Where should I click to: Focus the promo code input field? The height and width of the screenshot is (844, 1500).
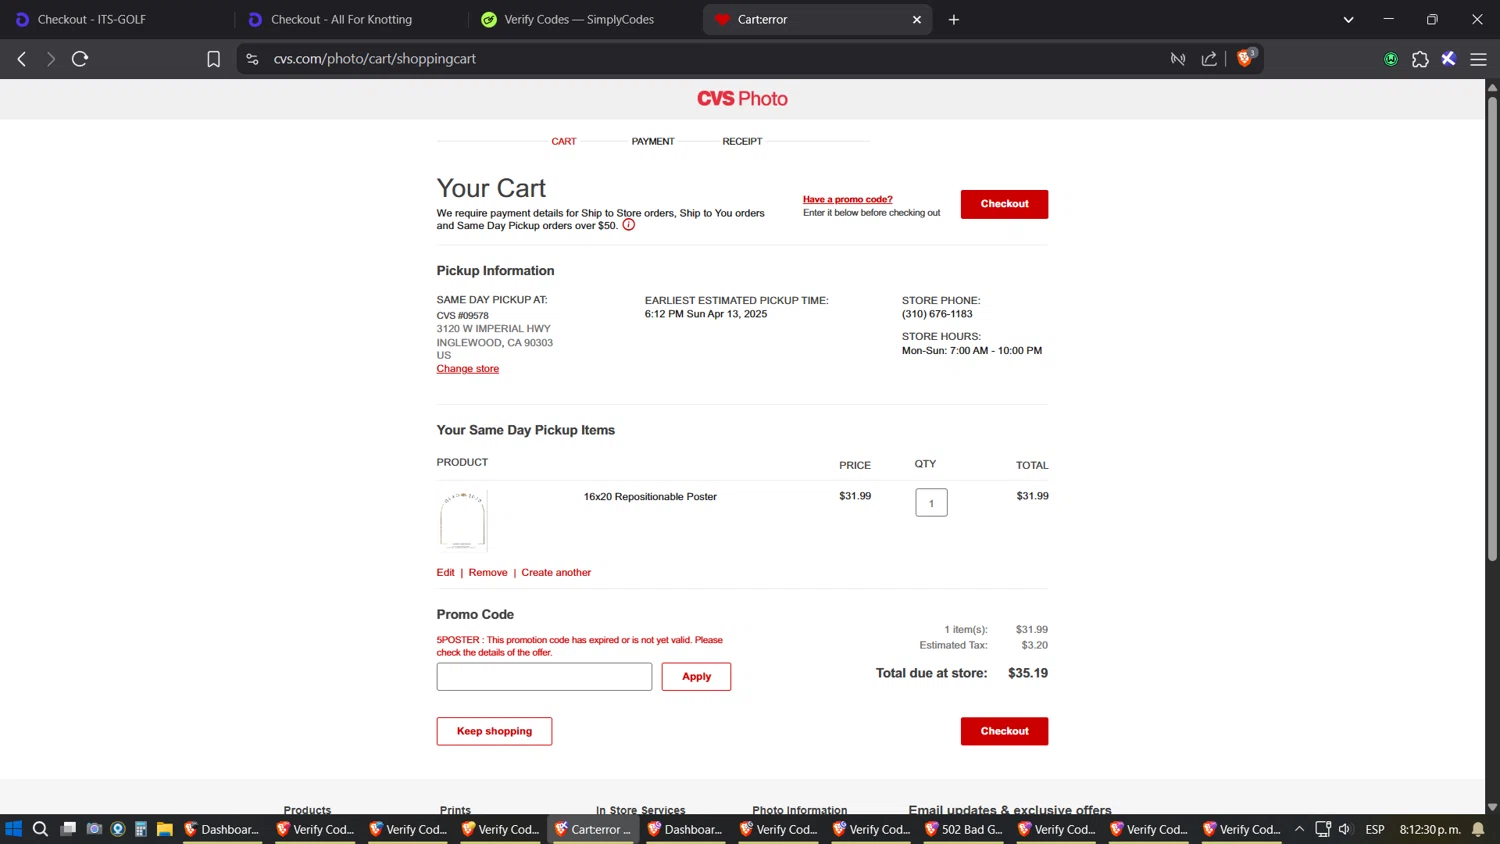544,677
